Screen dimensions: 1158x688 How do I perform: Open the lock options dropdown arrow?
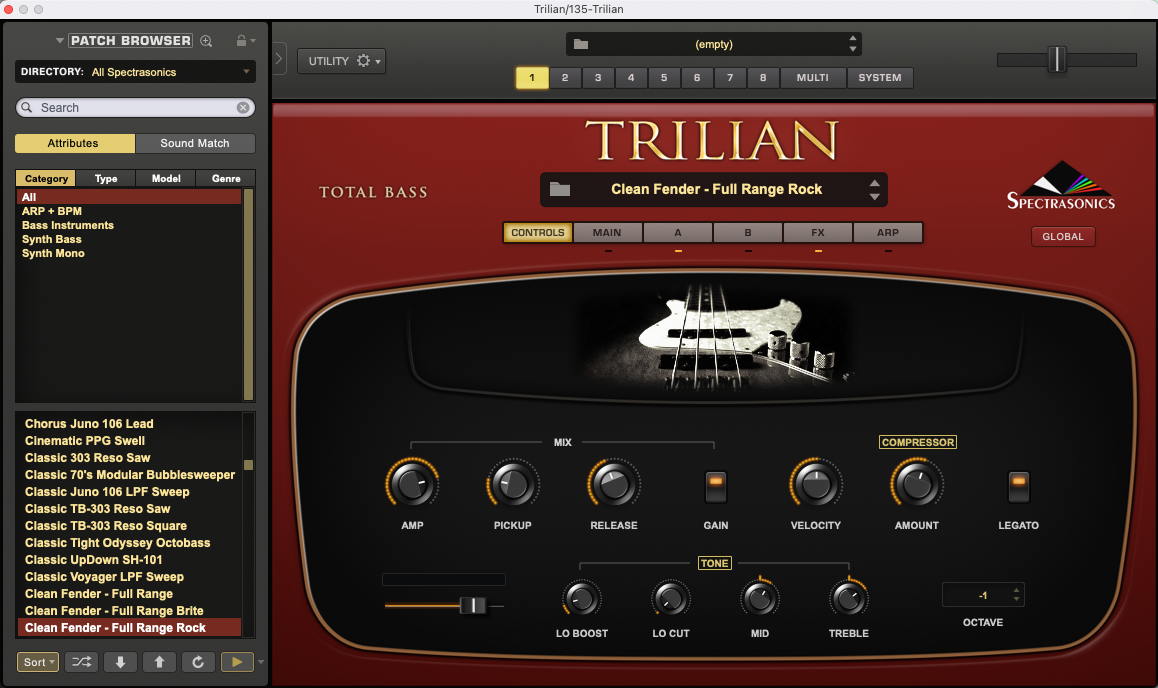253,41
